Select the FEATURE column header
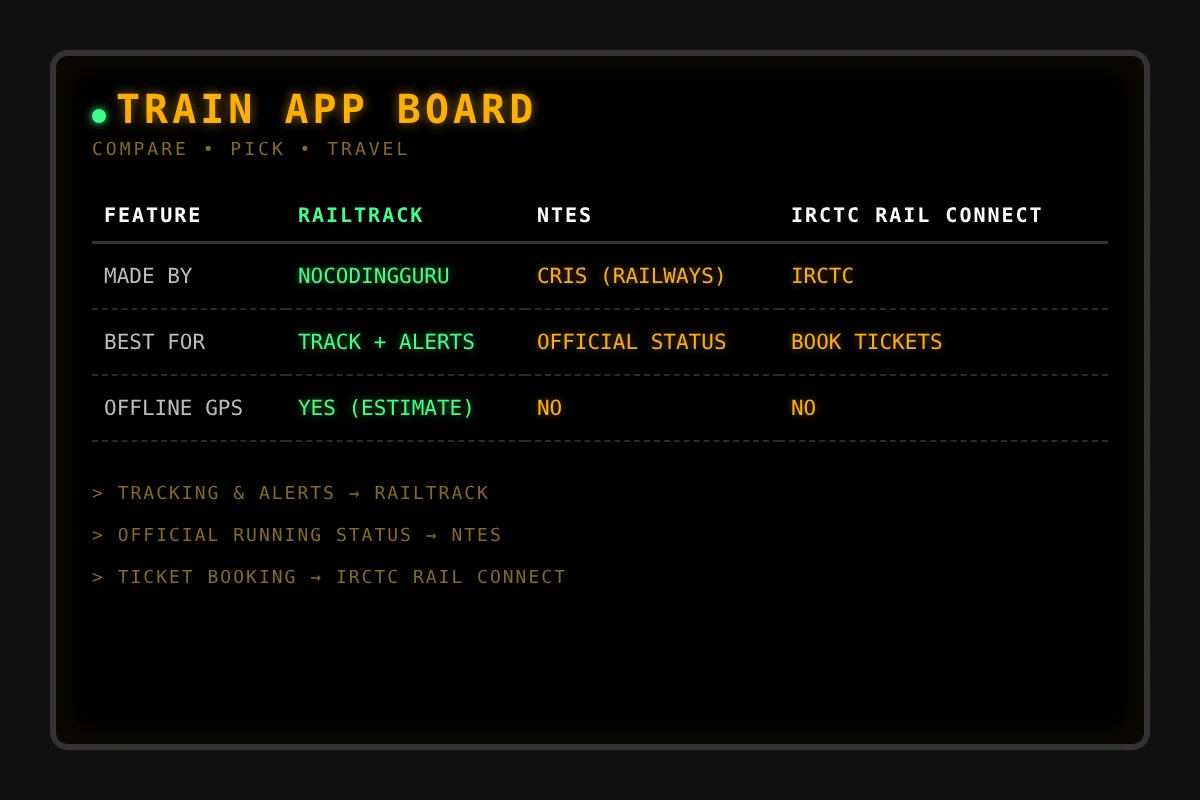Image resolution: width=1200 pixels, height=800 pixels. [153, 215]
